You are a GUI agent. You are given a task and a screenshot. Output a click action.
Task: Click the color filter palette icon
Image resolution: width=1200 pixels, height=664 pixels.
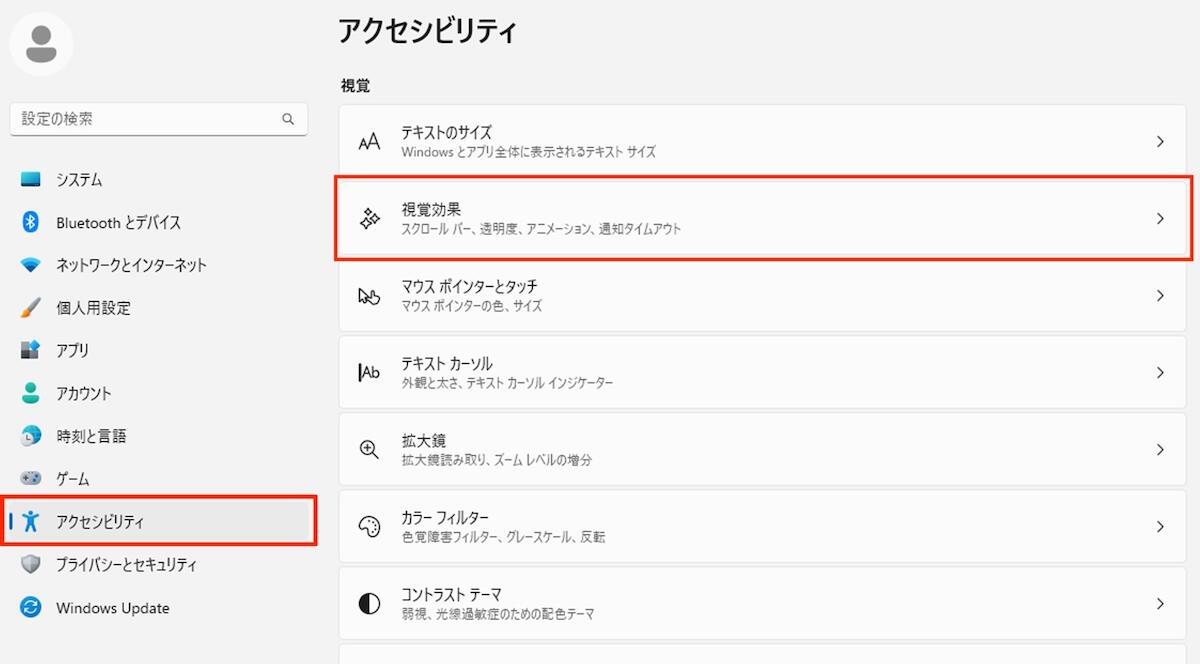point(369,526)
